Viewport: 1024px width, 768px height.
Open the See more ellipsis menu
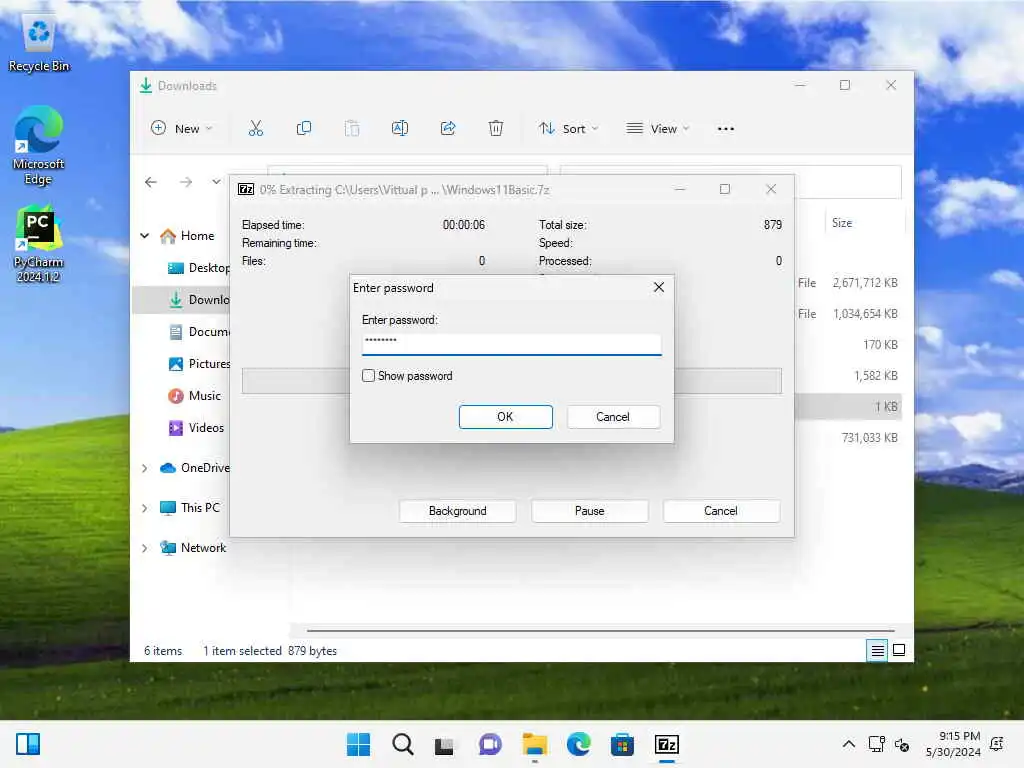point(726,129)
